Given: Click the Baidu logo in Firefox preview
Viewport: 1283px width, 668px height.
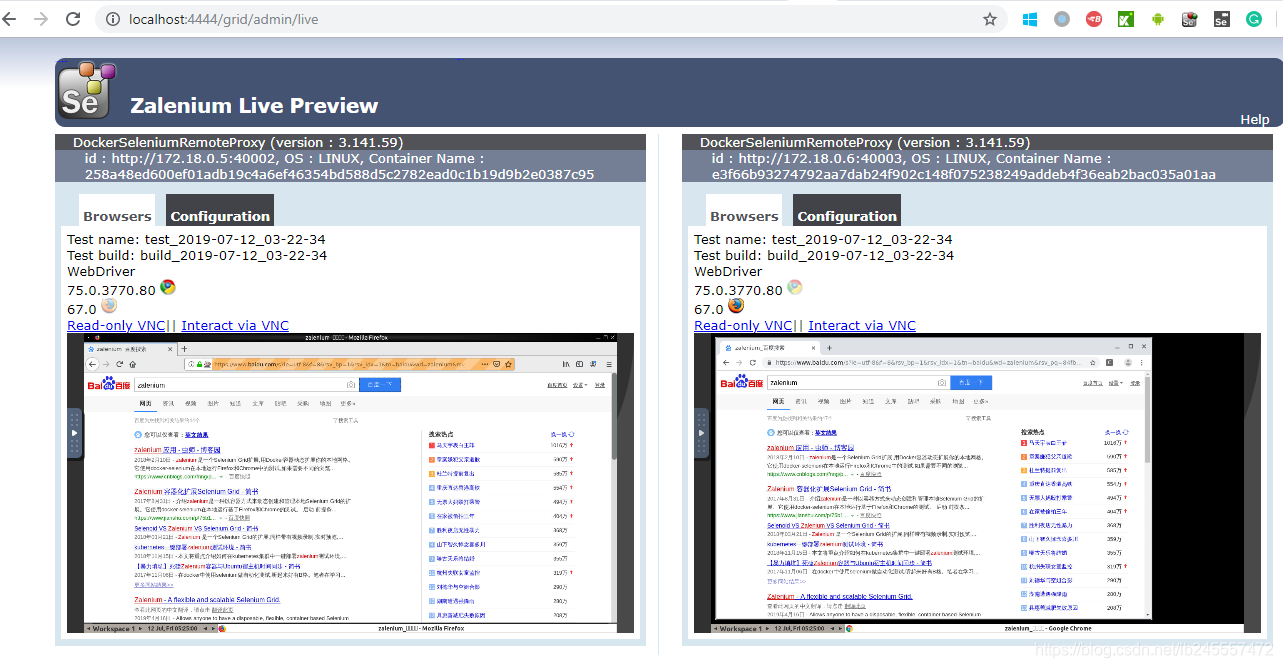Looking at the screenshot, I should pos(108,385).
